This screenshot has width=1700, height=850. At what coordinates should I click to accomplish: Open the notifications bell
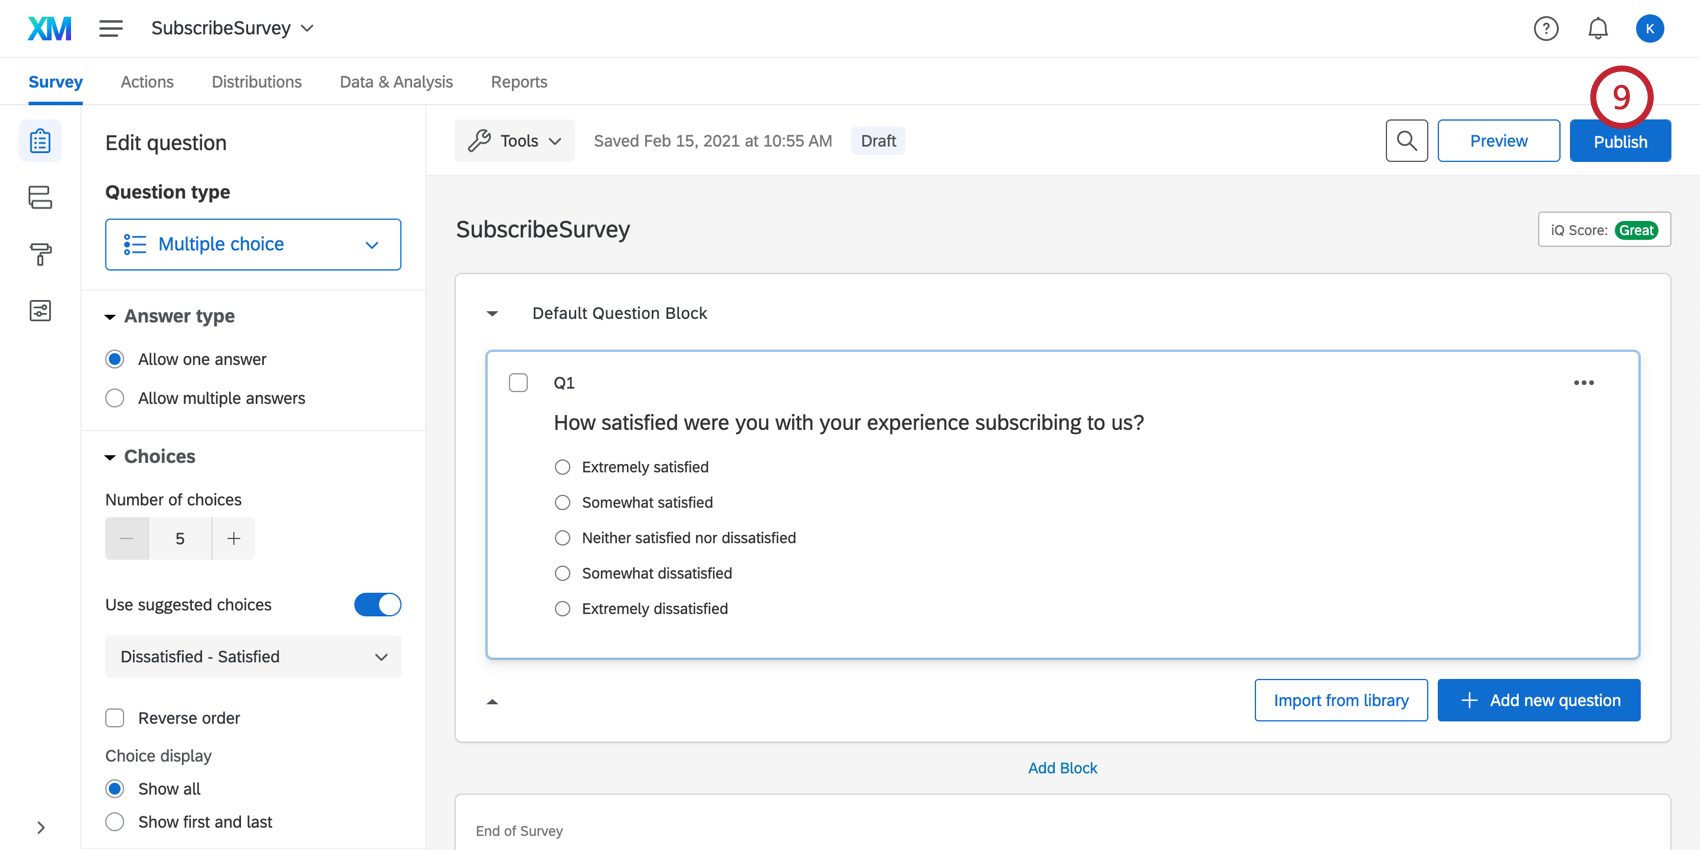pos(1598,29)
